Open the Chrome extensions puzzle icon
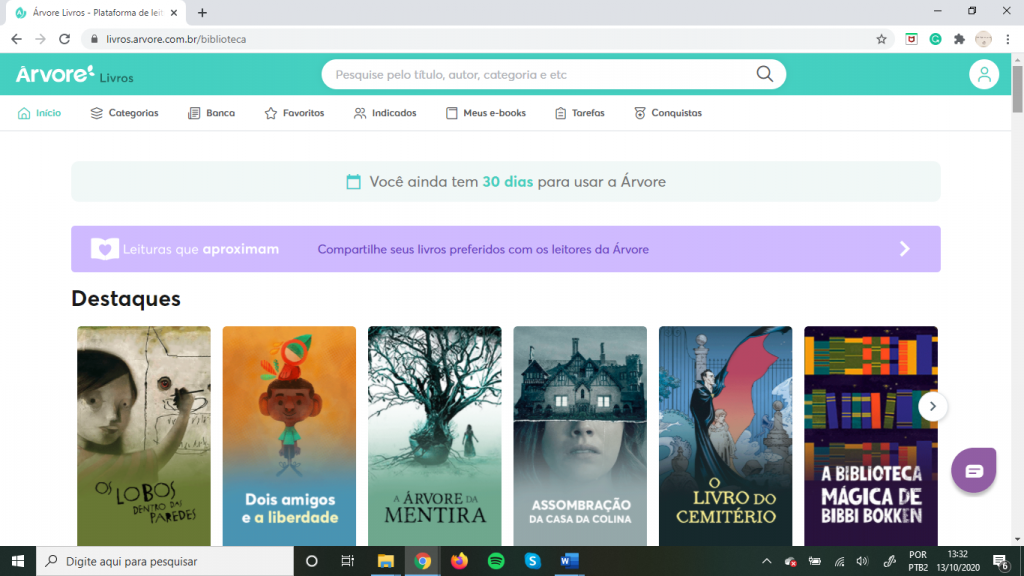The width and height of the screenshot is (1024, 576). (960, 39)
